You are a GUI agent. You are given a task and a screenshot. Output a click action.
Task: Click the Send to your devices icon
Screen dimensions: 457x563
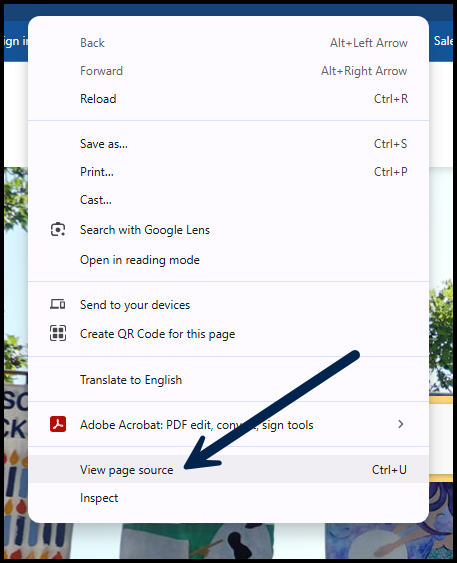(58, 304)
